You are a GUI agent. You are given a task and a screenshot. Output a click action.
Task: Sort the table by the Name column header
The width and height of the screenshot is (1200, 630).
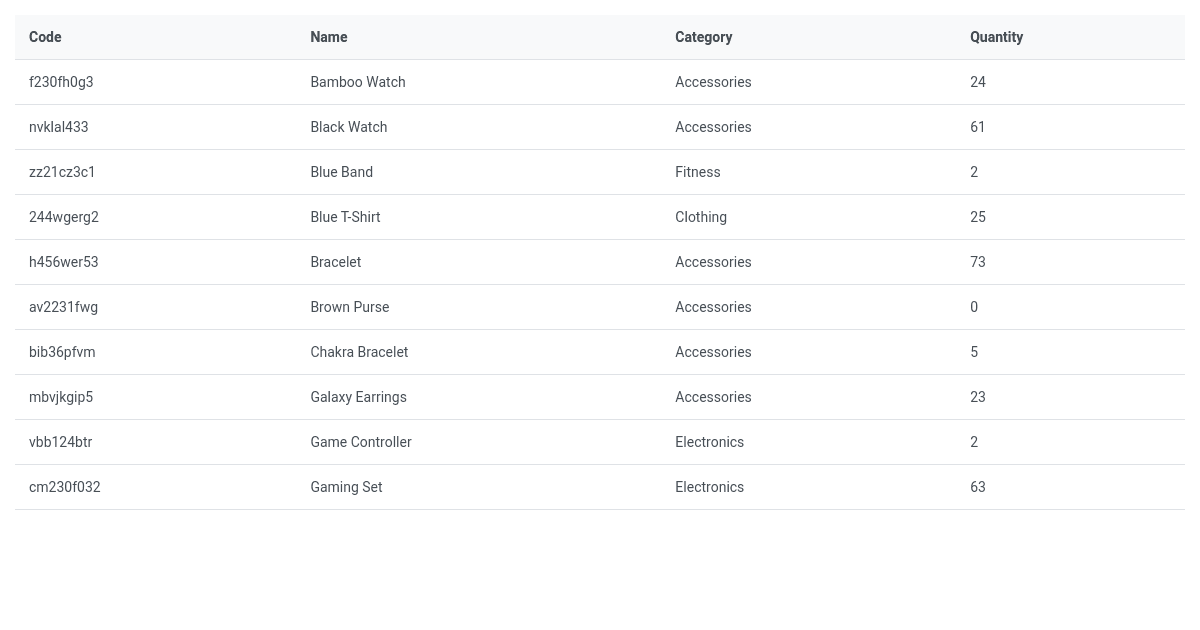[329, 37]
